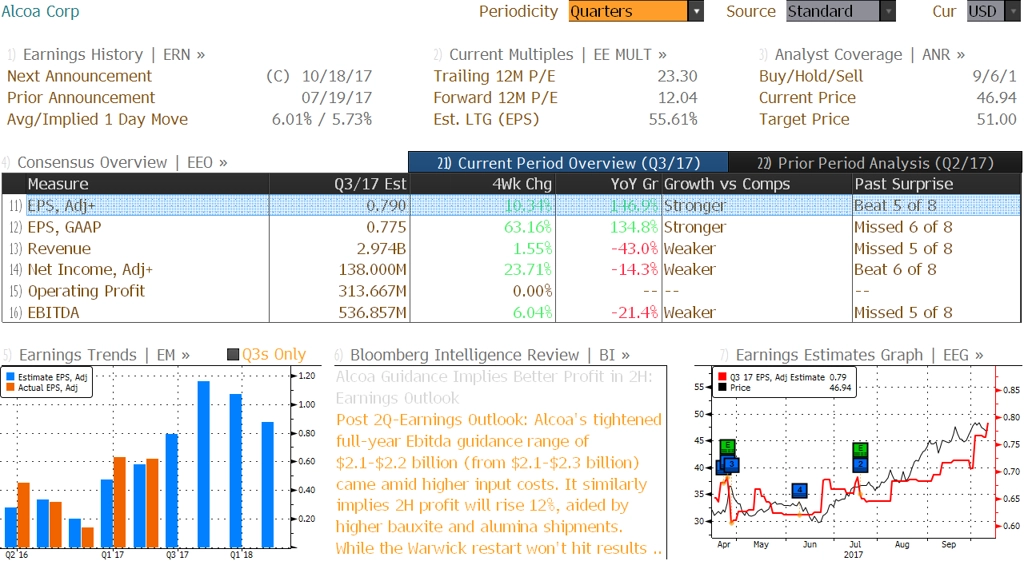Select the blue marker numbered 2
This screenshot has width=1024, height=561.
coord(860,464)
